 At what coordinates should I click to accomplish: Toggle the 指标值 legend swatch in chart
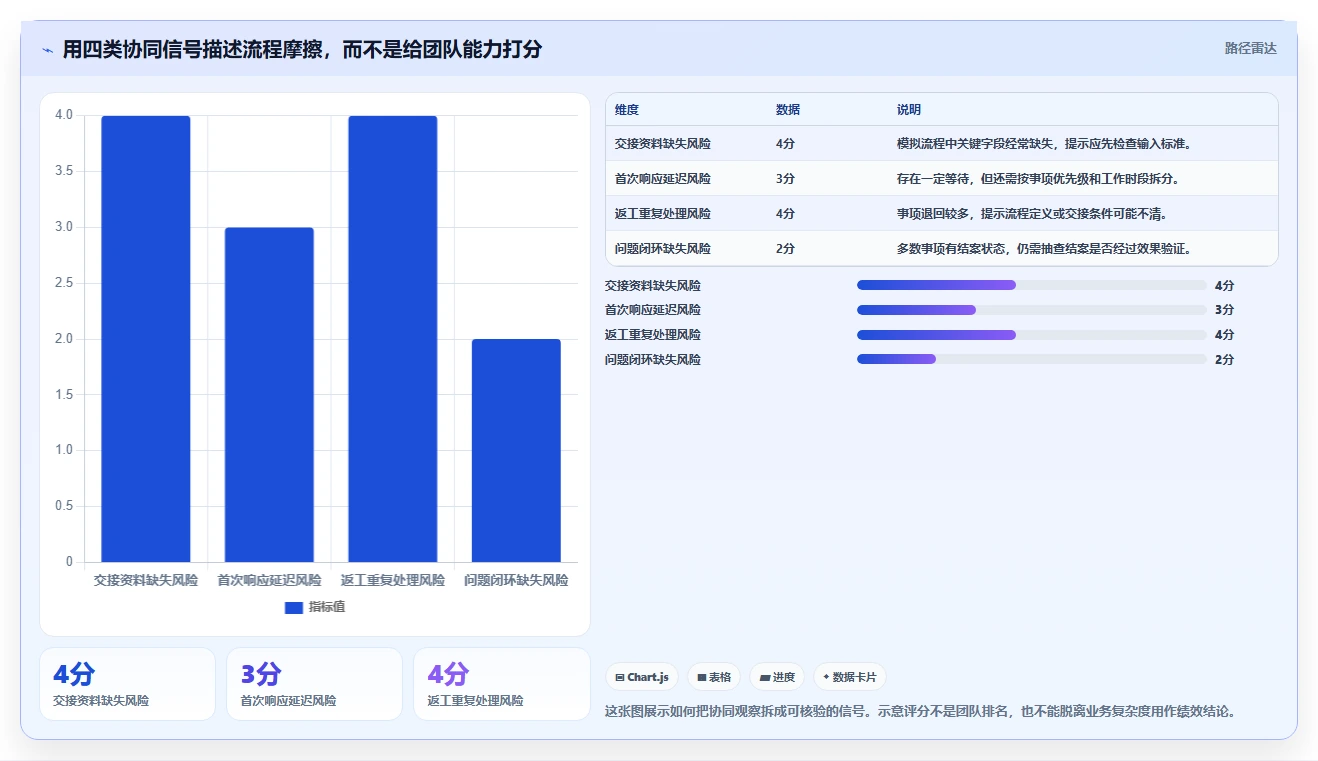click(294, 607)
